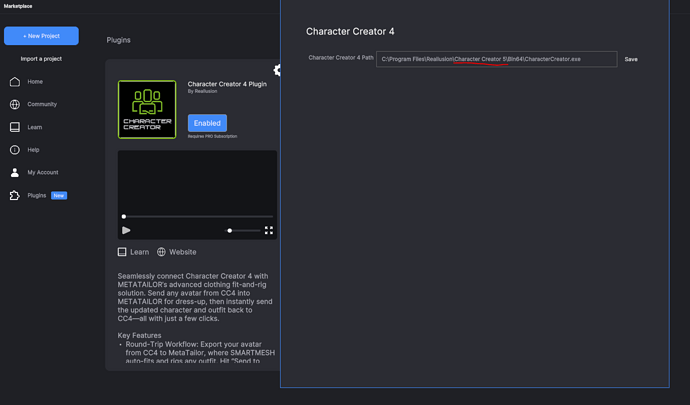Open the Learn sidebar item
Viewport: 690px width, 405px height.
[35, 127]
